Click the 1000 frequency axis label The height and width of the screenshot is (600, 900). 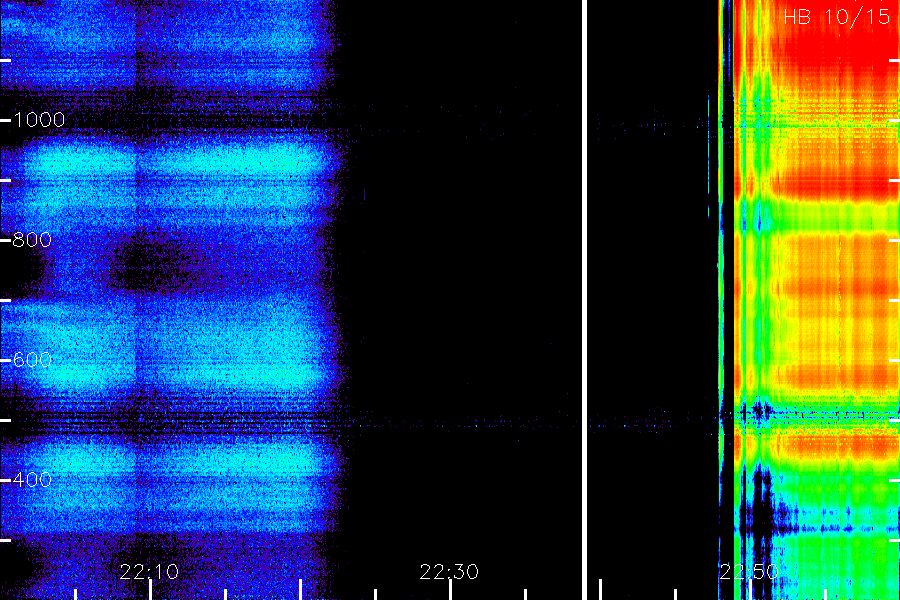pos(38,120)
